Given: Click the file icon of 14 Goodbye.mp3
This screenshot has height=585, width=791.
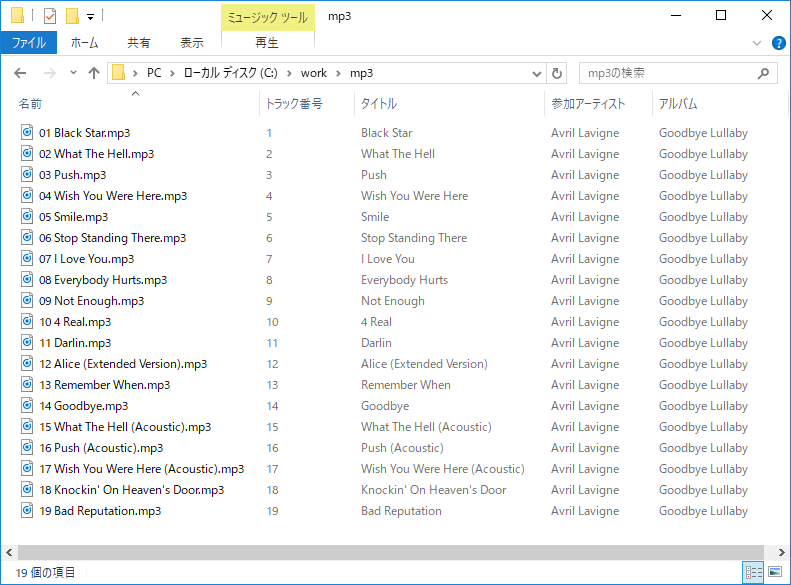Looking at the screenshot, I should click(x=27, y=405).
